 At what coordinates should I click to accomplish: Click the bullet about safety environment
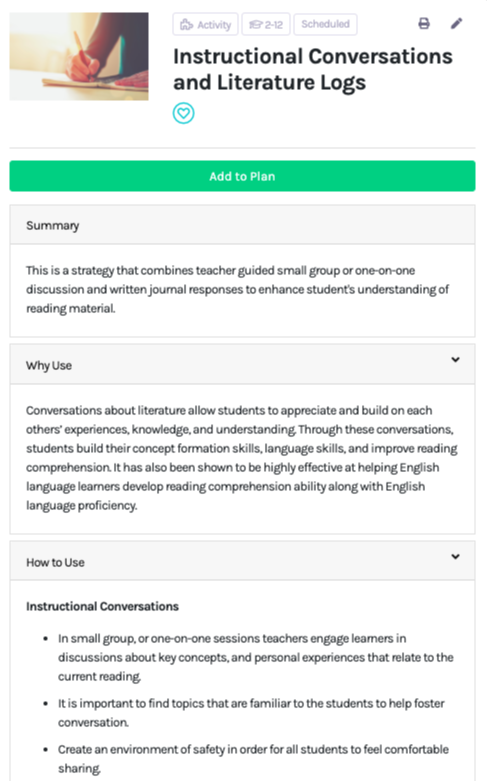(253, 759)
